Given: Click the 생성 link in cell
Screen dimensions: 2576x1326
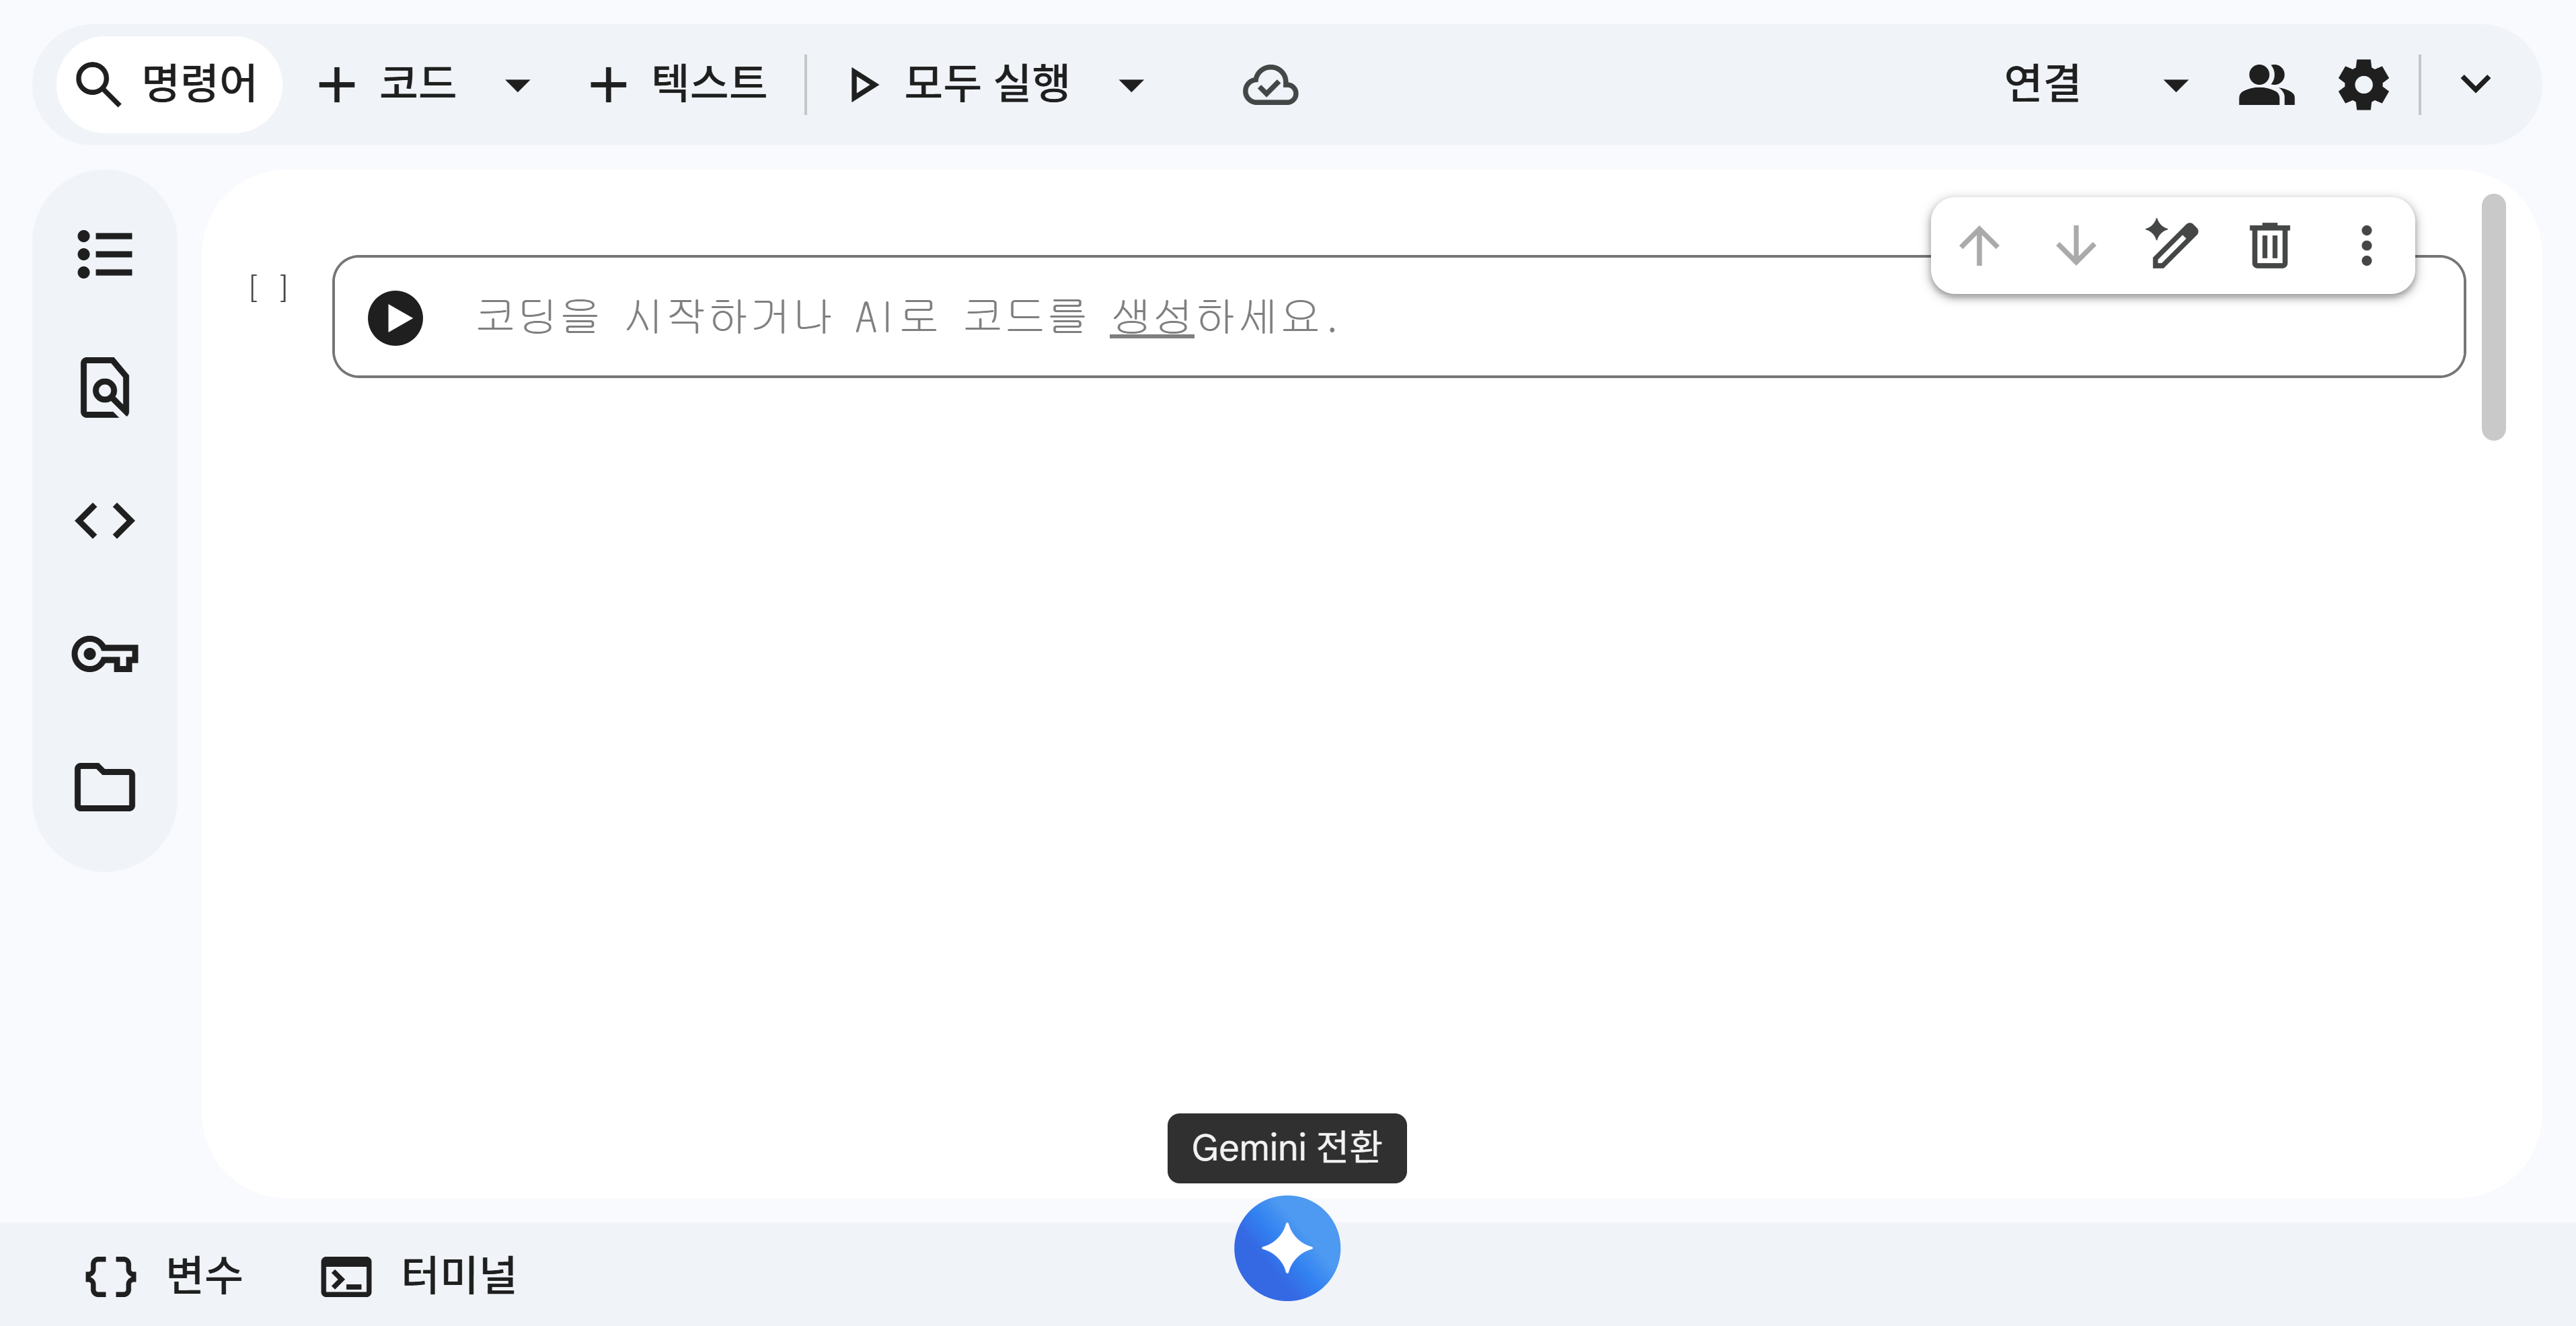Looking at the screenshot, I should 1151,317.
